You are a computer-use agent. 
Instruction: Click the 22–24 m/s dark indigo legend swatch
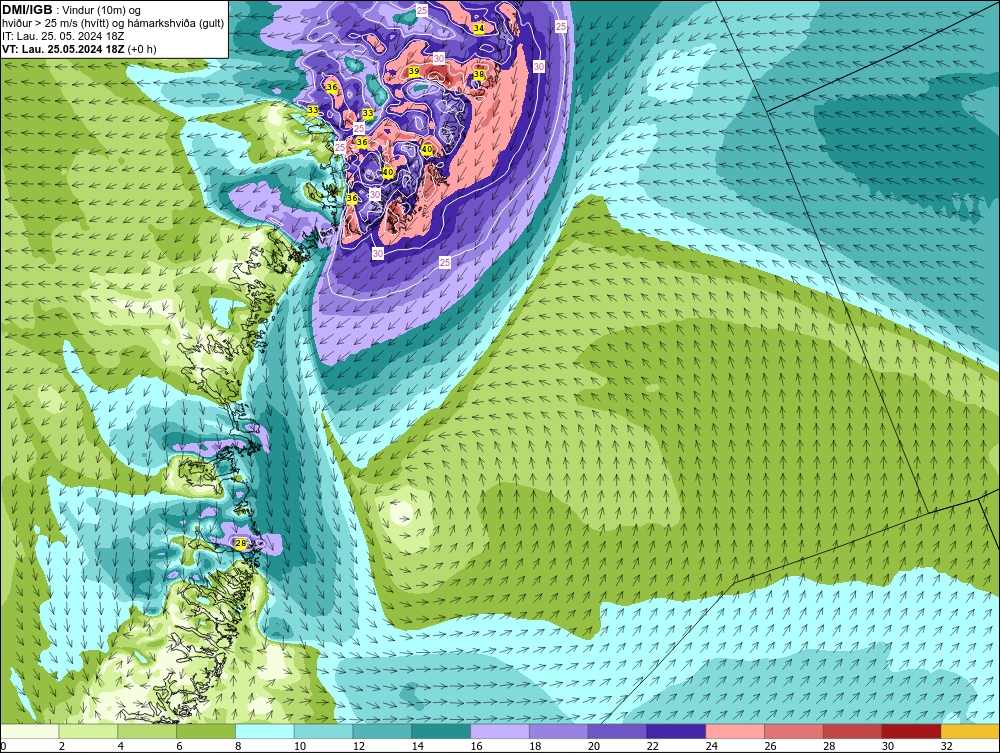click(x=676, y=731)
